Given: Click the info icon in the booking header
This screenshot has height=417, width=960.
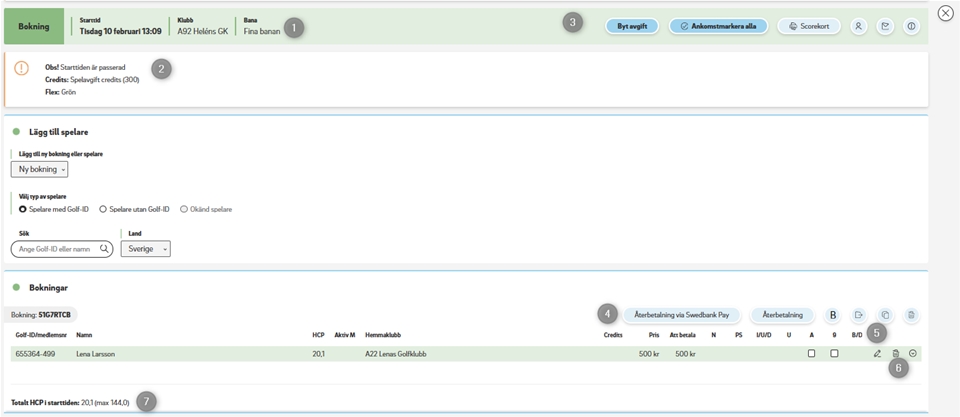Looking at the screenshot, I should click(911, 27).
